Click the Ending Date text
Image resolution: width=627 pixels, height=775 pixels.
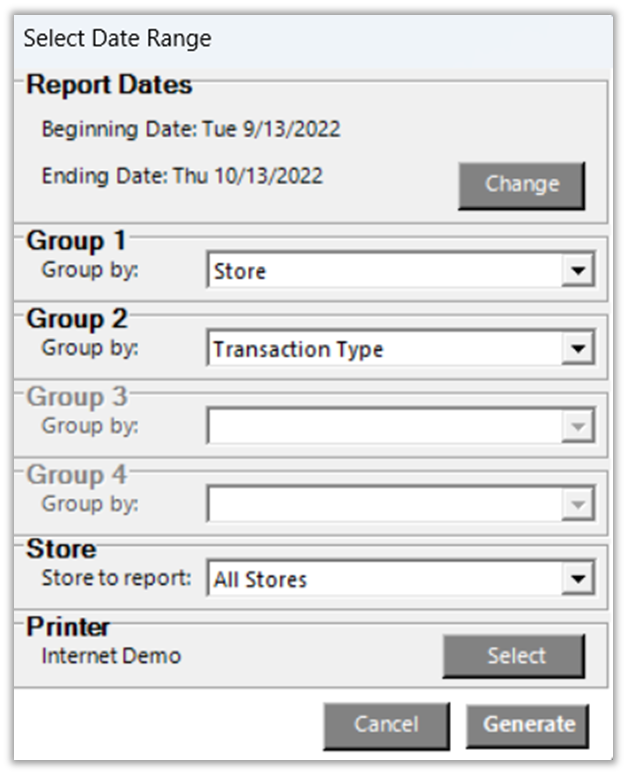pos(182,176)
